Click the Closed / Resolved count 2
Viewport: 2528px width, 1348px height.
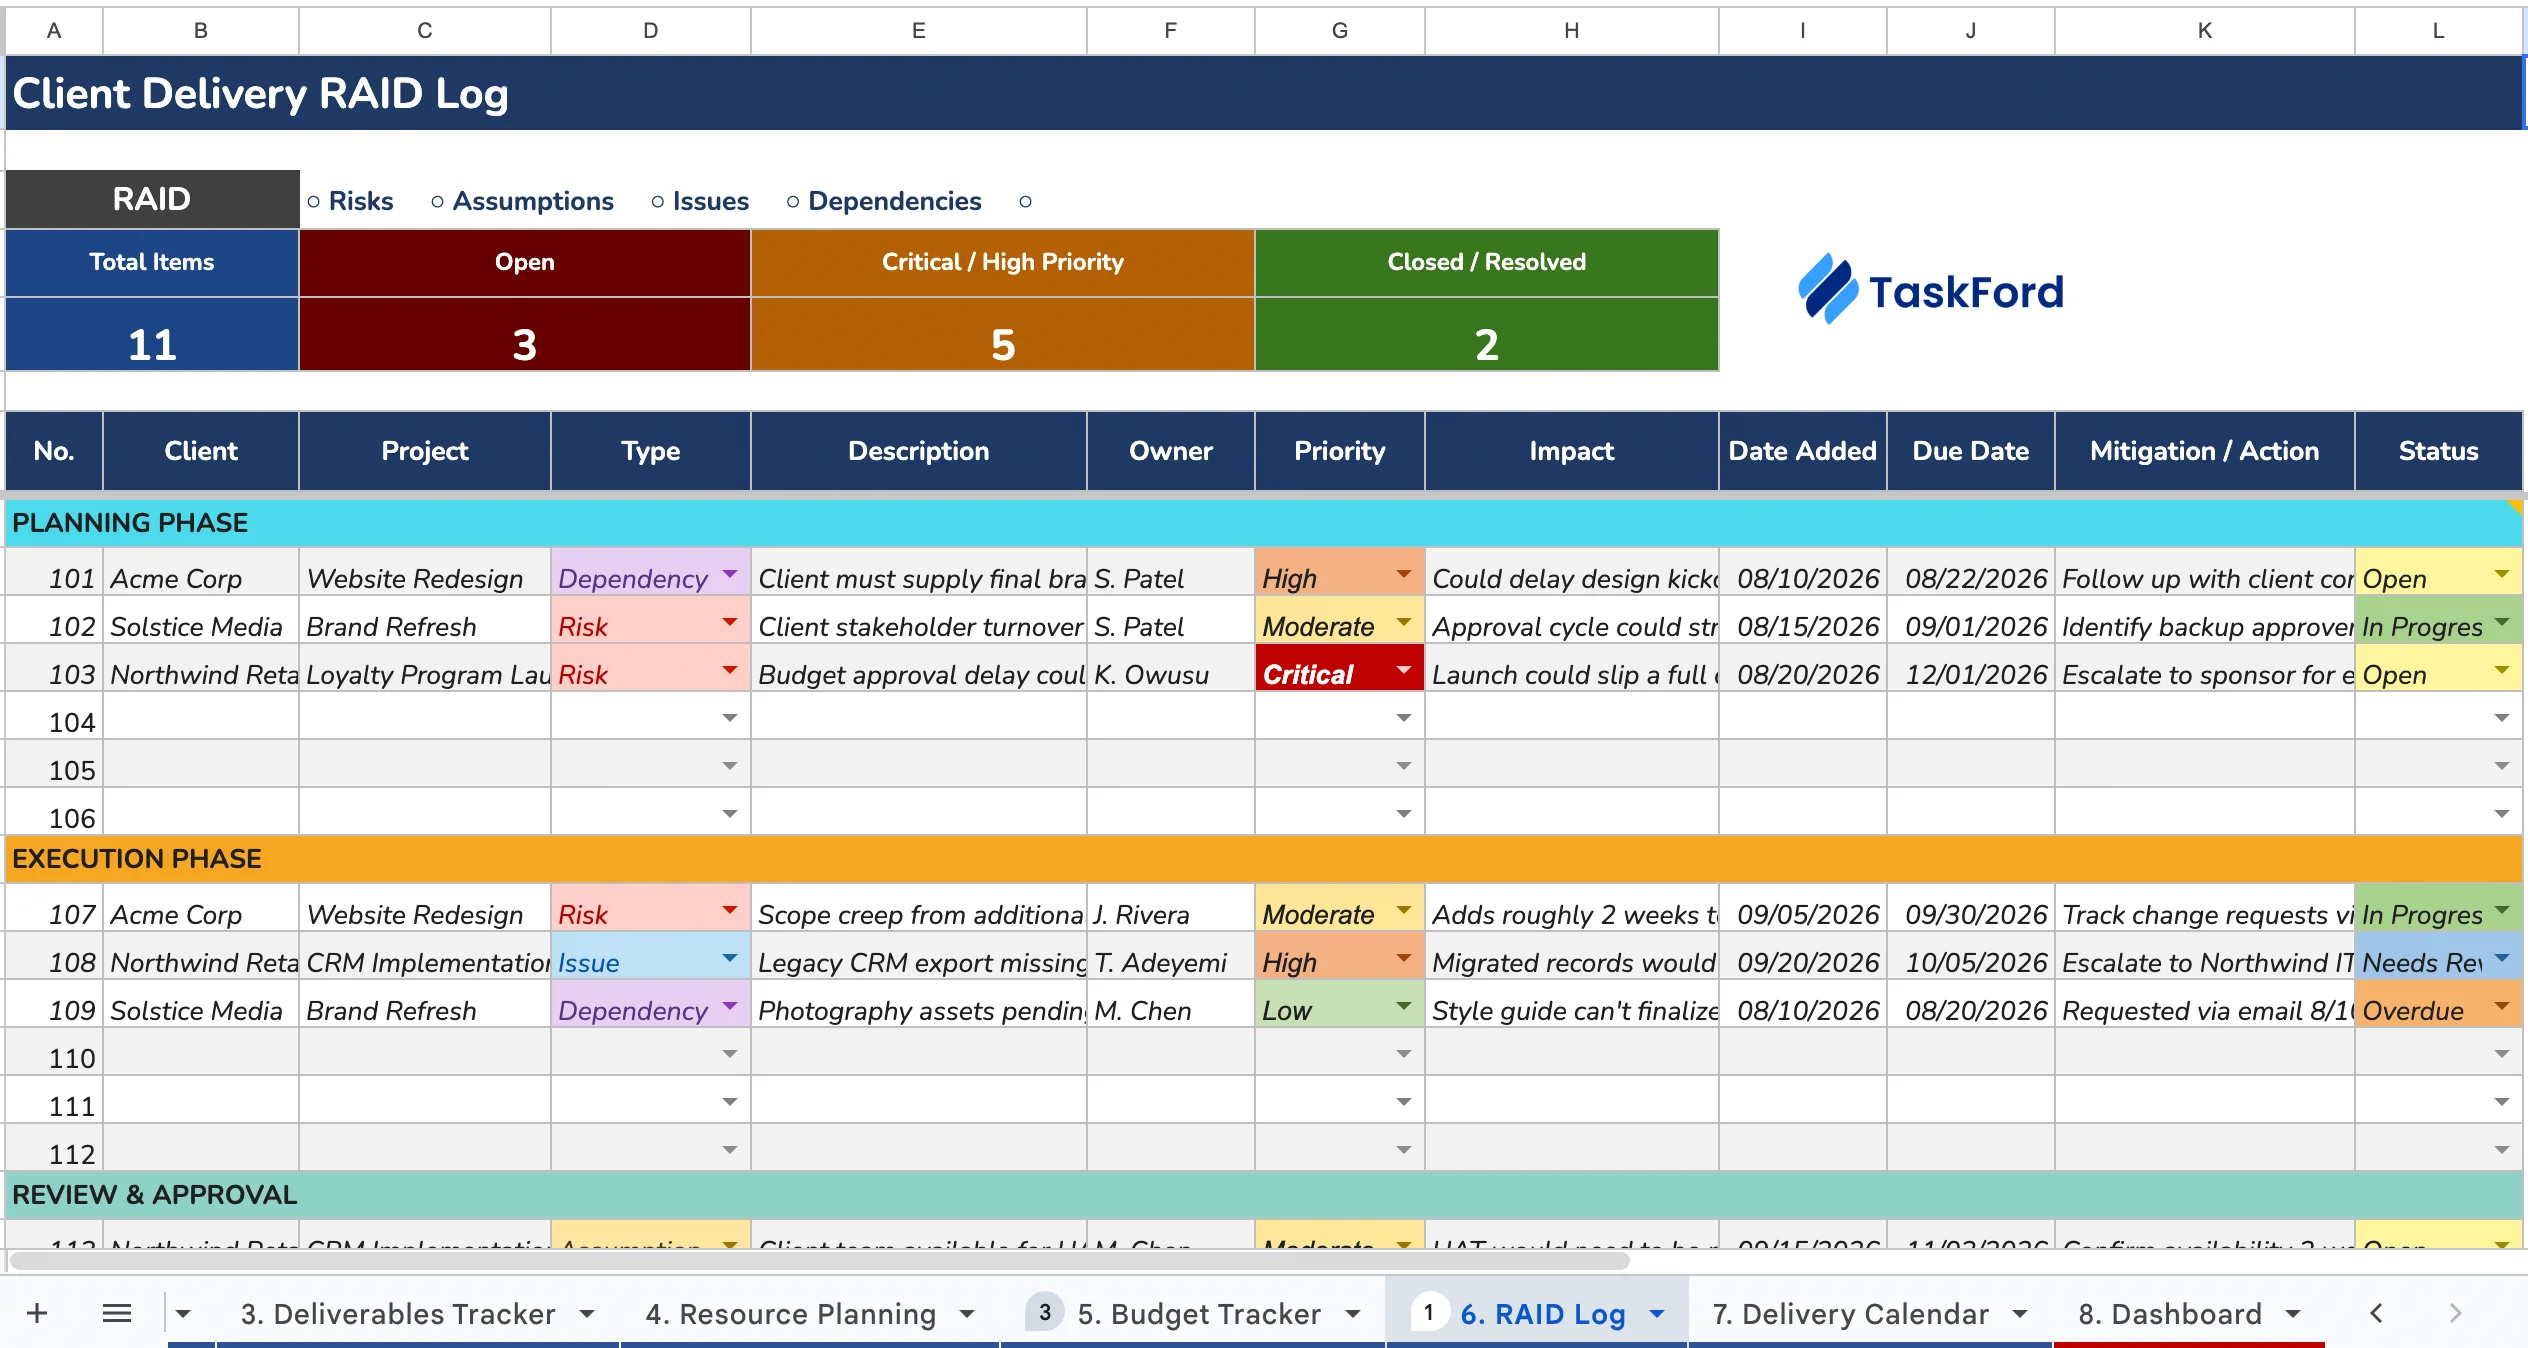click(x=1487, y=344)
